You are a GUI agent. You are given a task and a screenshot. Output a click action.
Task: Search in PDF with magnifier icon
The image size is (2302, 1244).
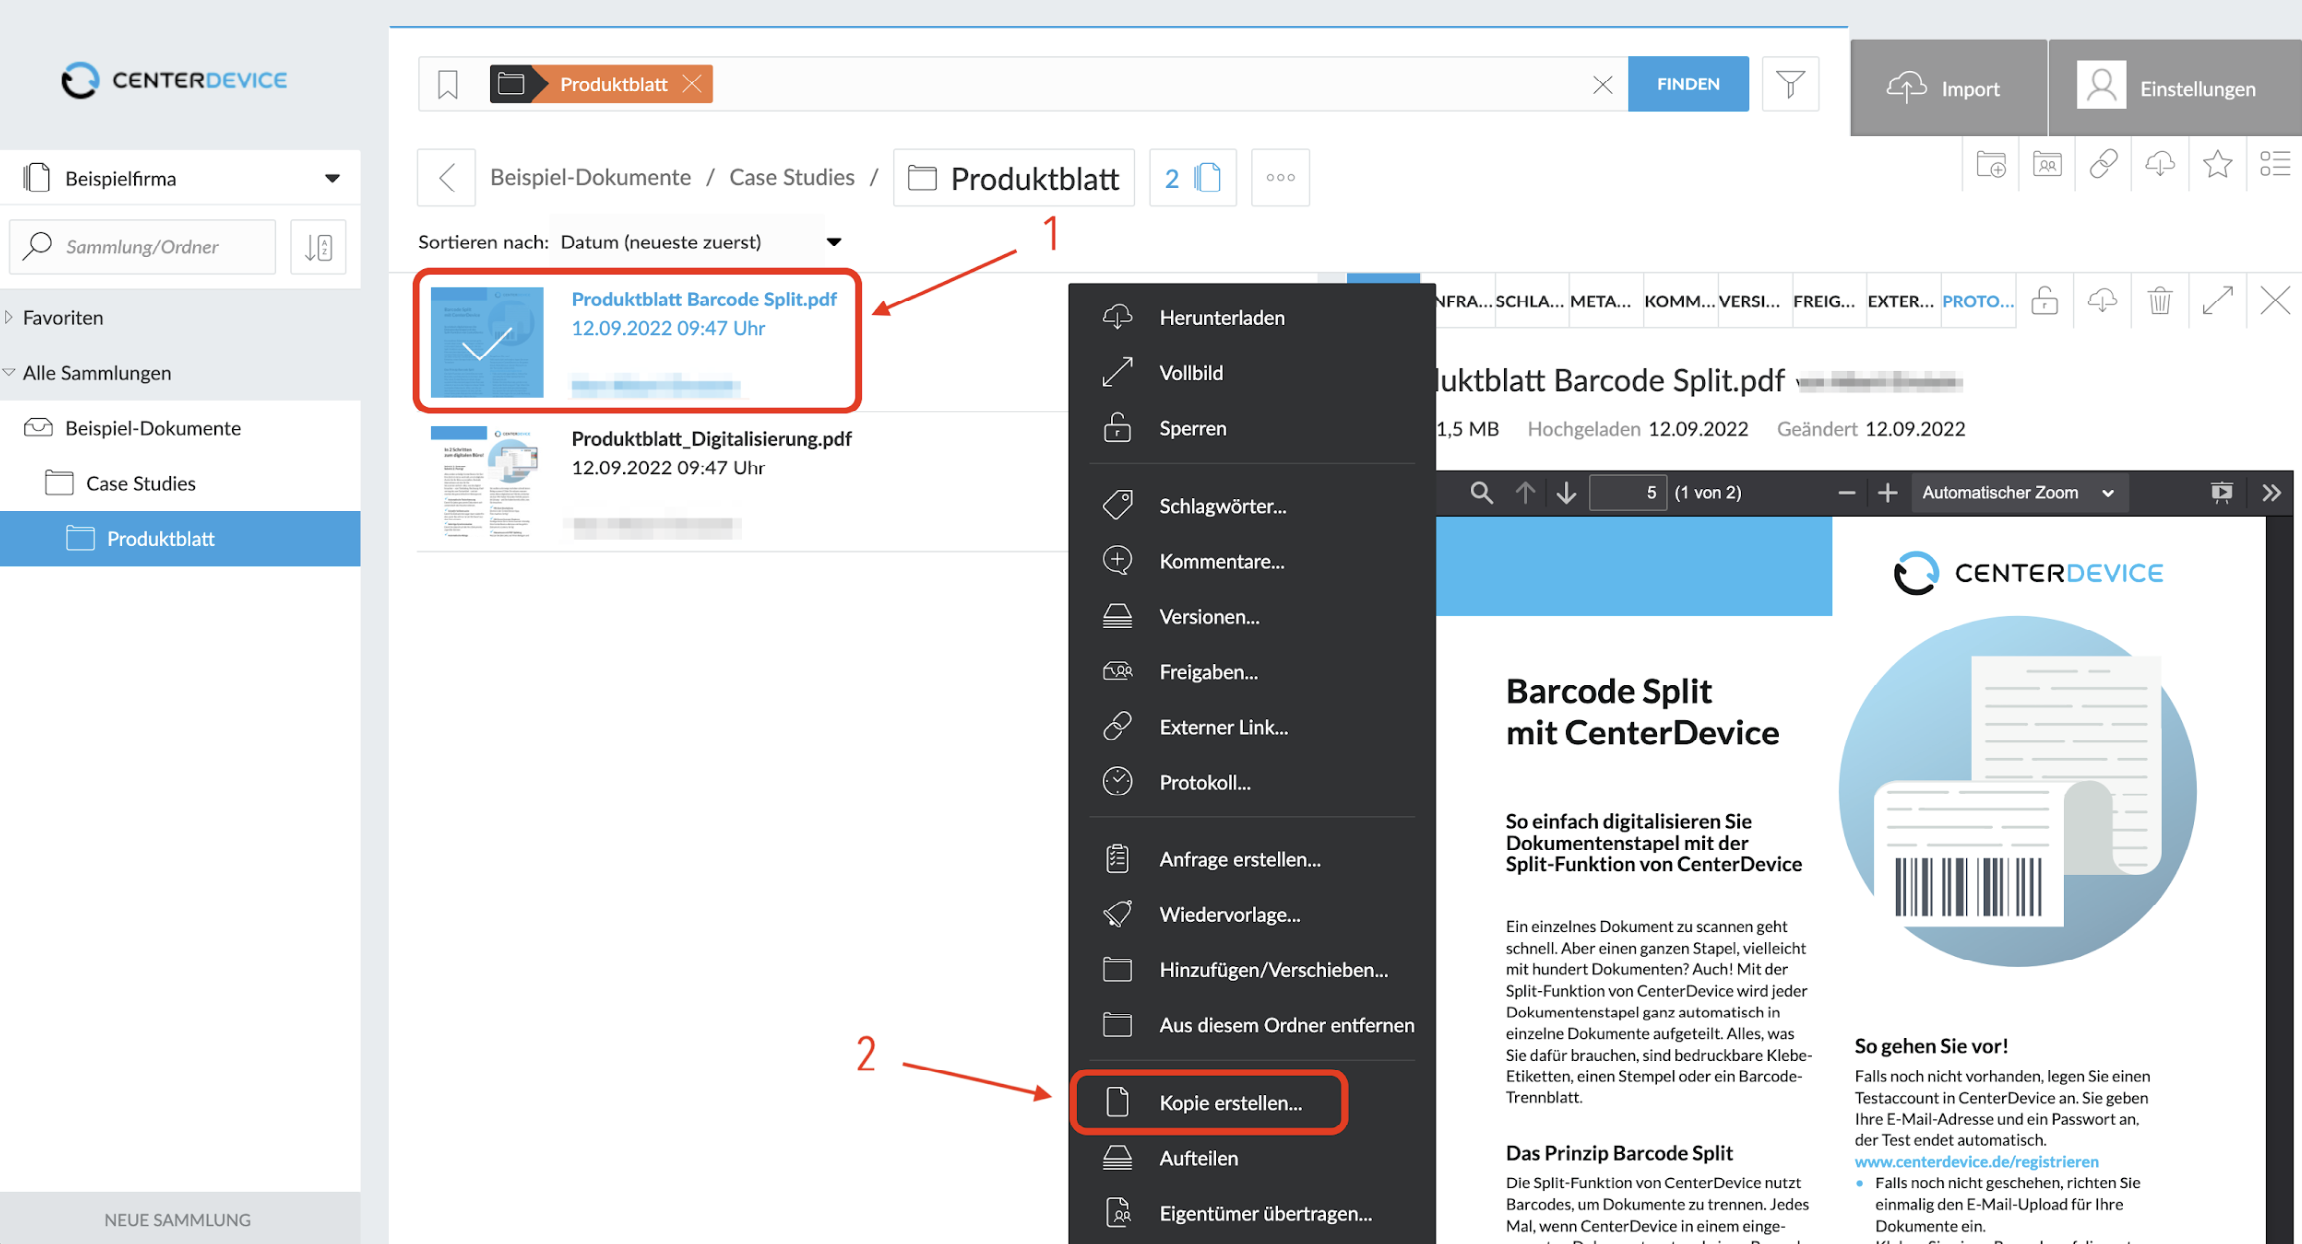coord(1481,492)
